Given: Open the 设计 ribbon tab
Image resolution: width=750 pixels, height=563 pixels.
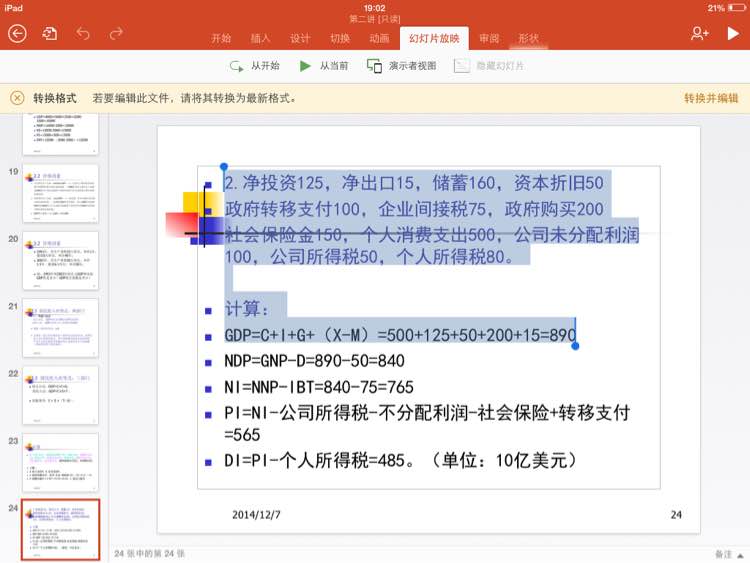Looking at the screenshot, I should tap(300, 38).
